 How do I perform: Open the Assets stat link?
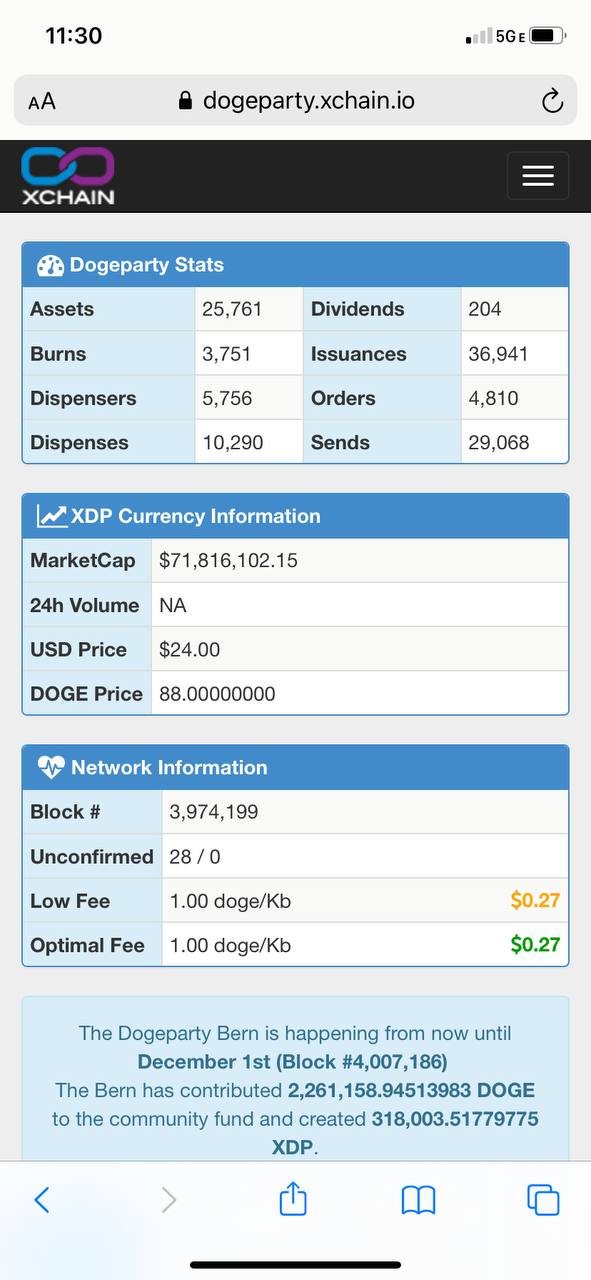pyautogui.click(x=62, y=309)
